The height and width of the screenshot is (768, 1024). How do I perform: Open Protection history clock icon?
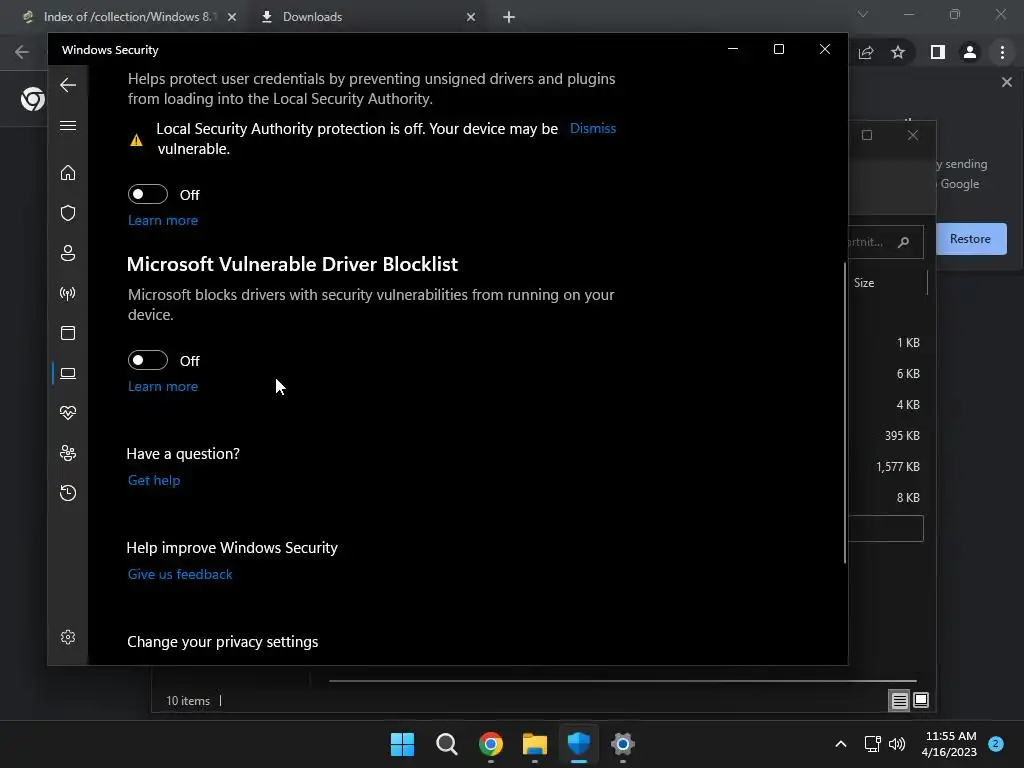click(68, 492)
